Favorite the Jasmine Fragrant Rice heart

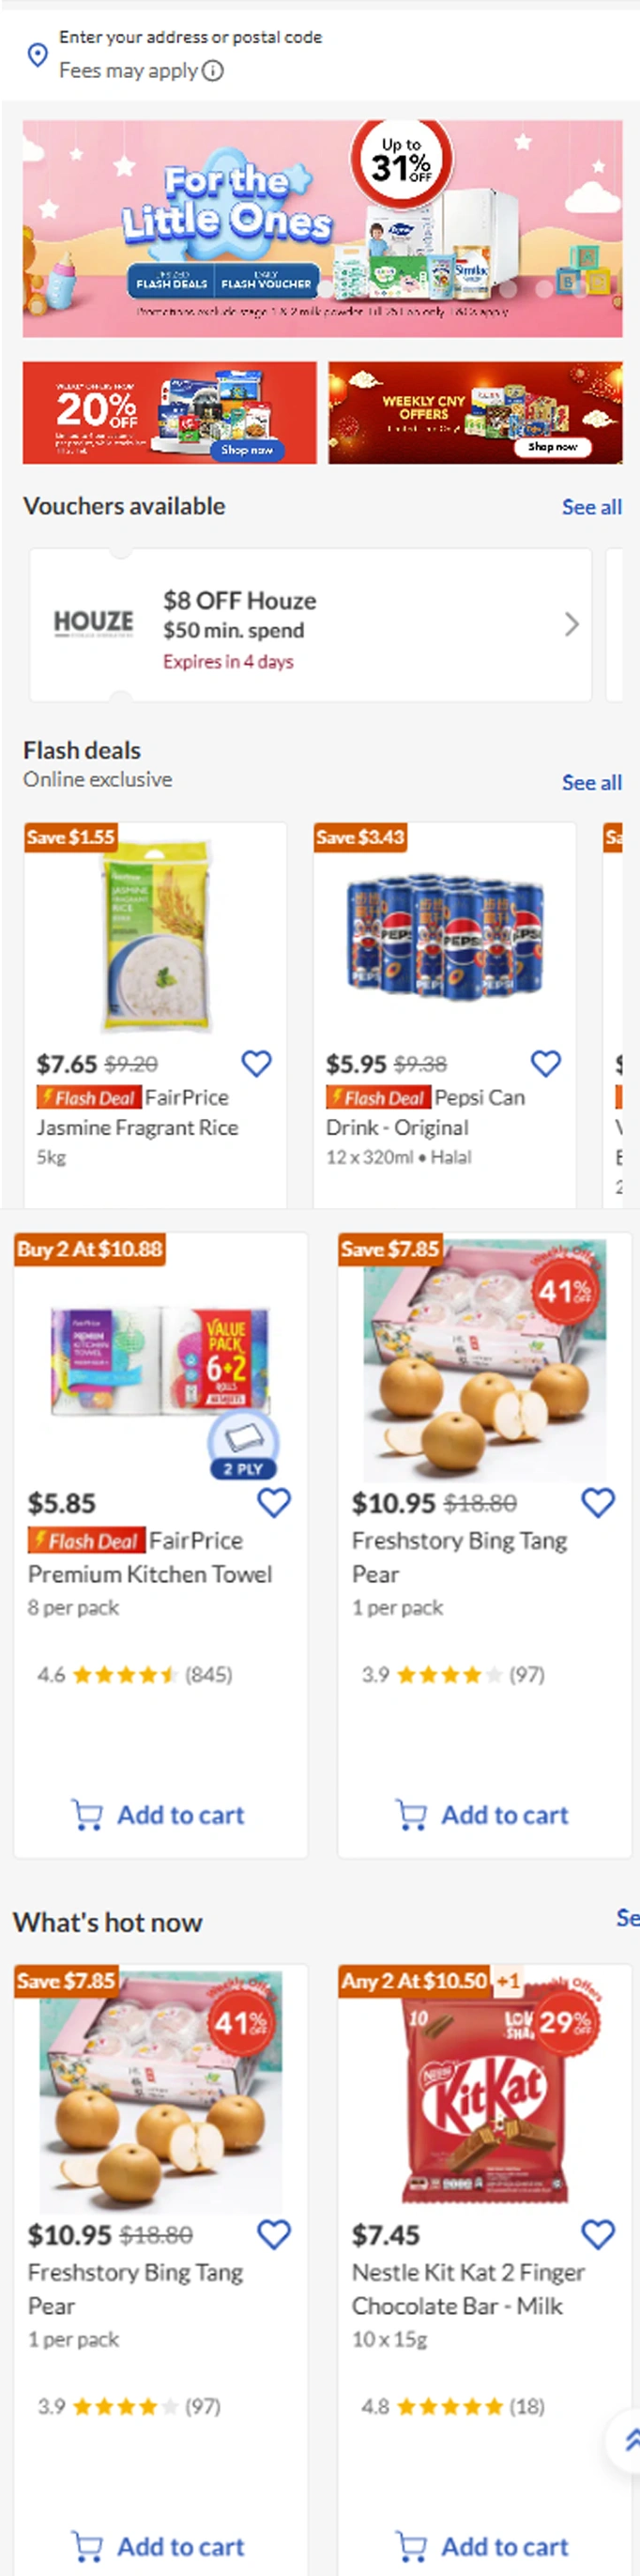coord(257,1063)
